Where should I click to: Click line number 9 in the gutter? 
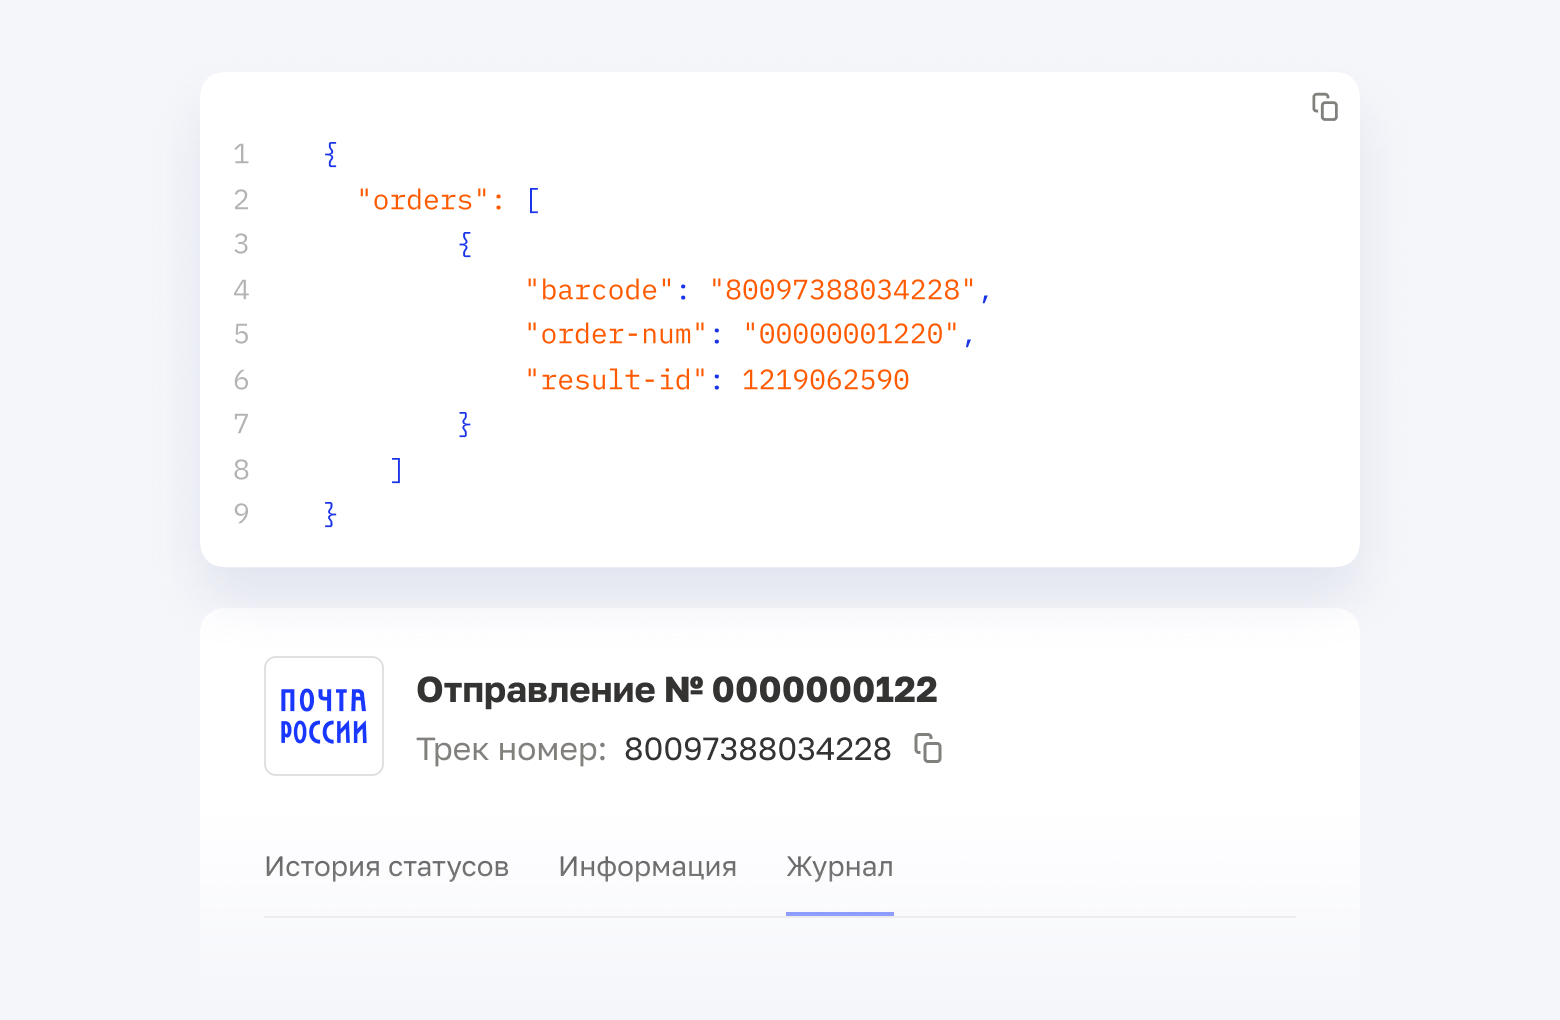[x=241, y=514]
